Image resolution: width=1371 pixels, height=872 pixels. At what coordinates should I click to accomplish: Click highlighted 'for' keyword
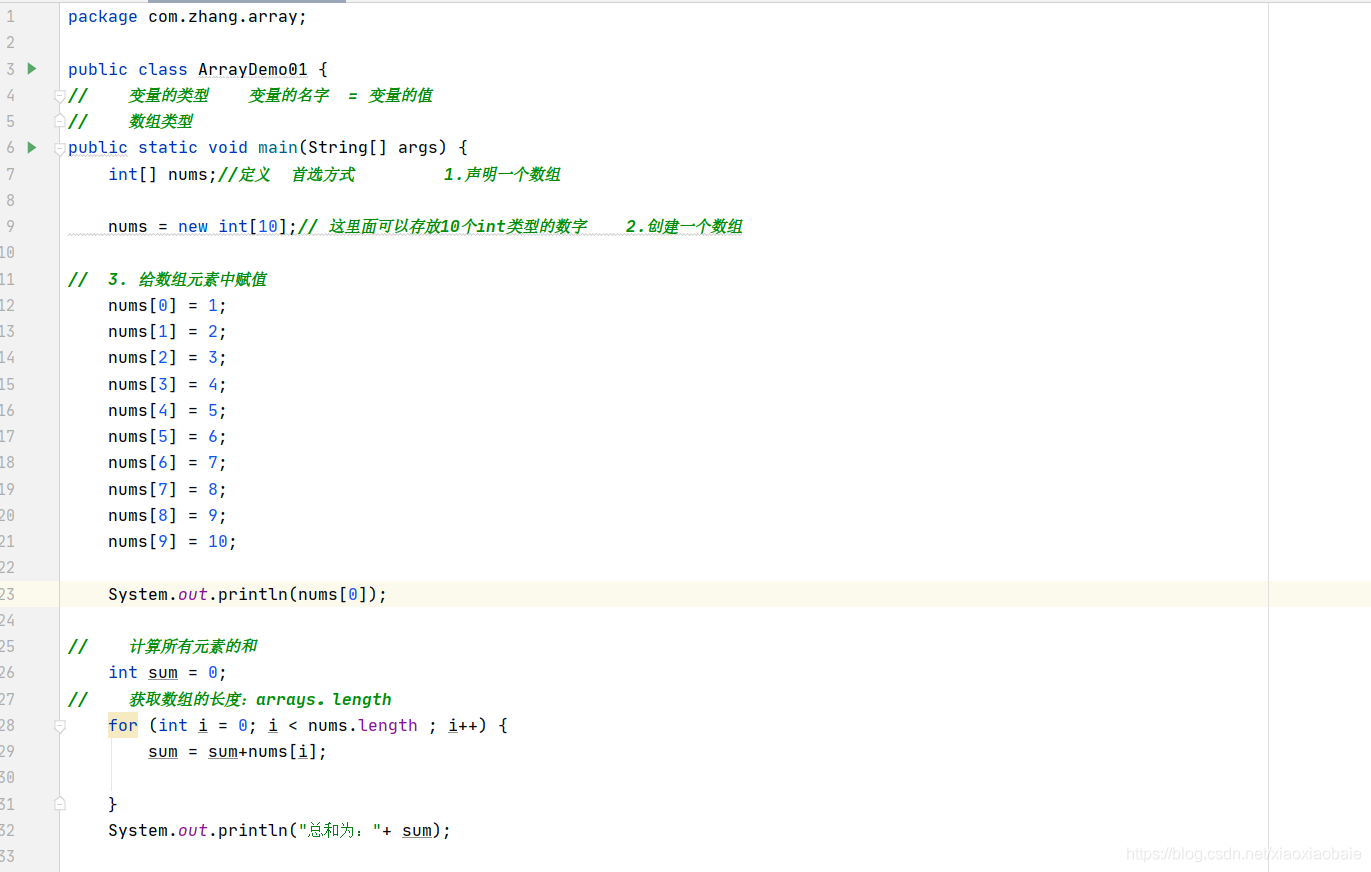pyautogui.click(x=123, y=725)
